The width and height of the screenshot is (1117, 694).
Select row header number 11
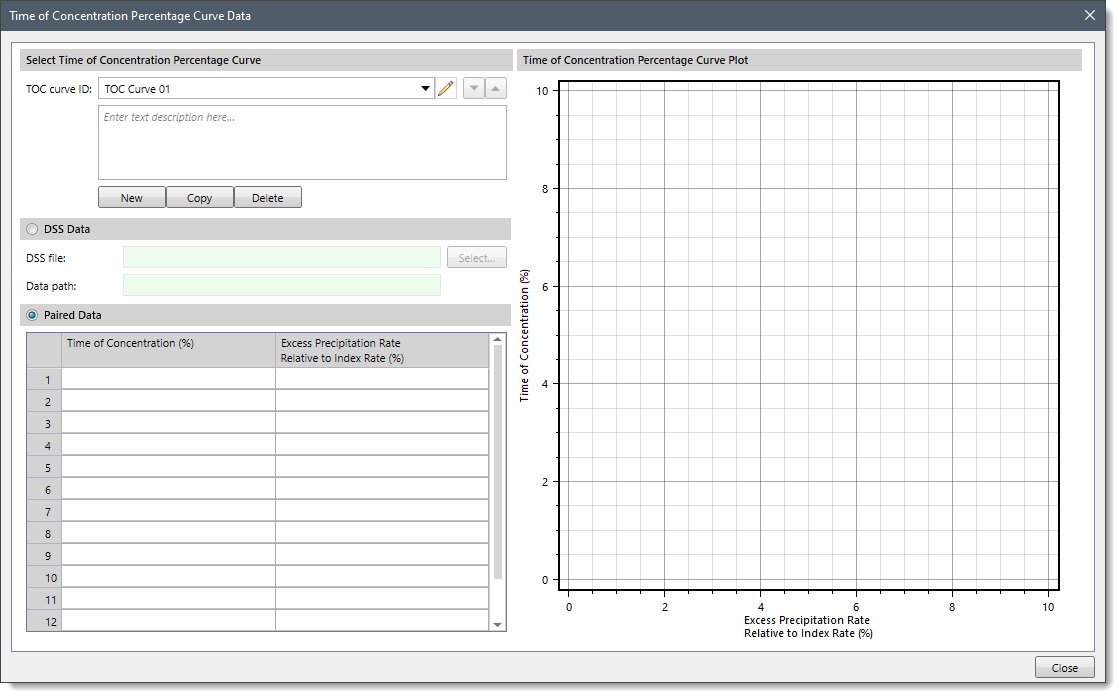[x=44, y=599]
